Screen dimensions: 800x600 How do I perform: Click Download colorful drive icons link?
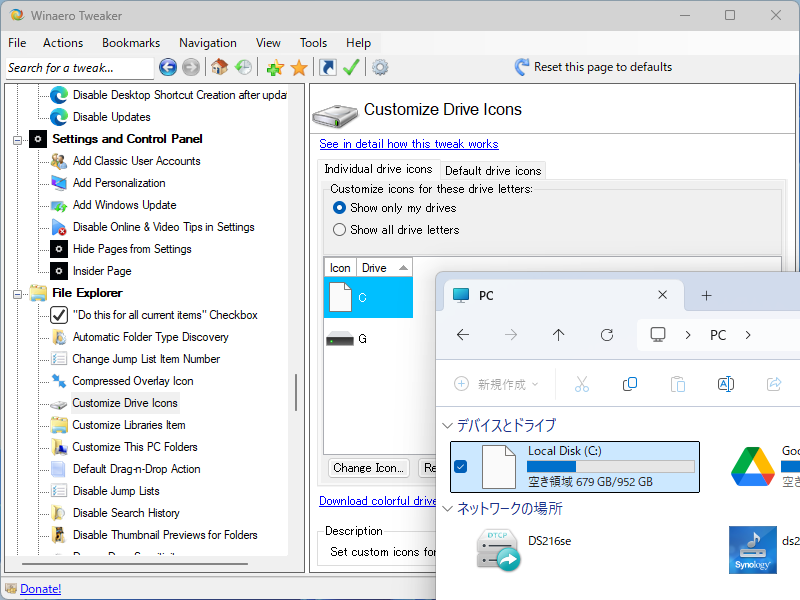coord(378,501)
